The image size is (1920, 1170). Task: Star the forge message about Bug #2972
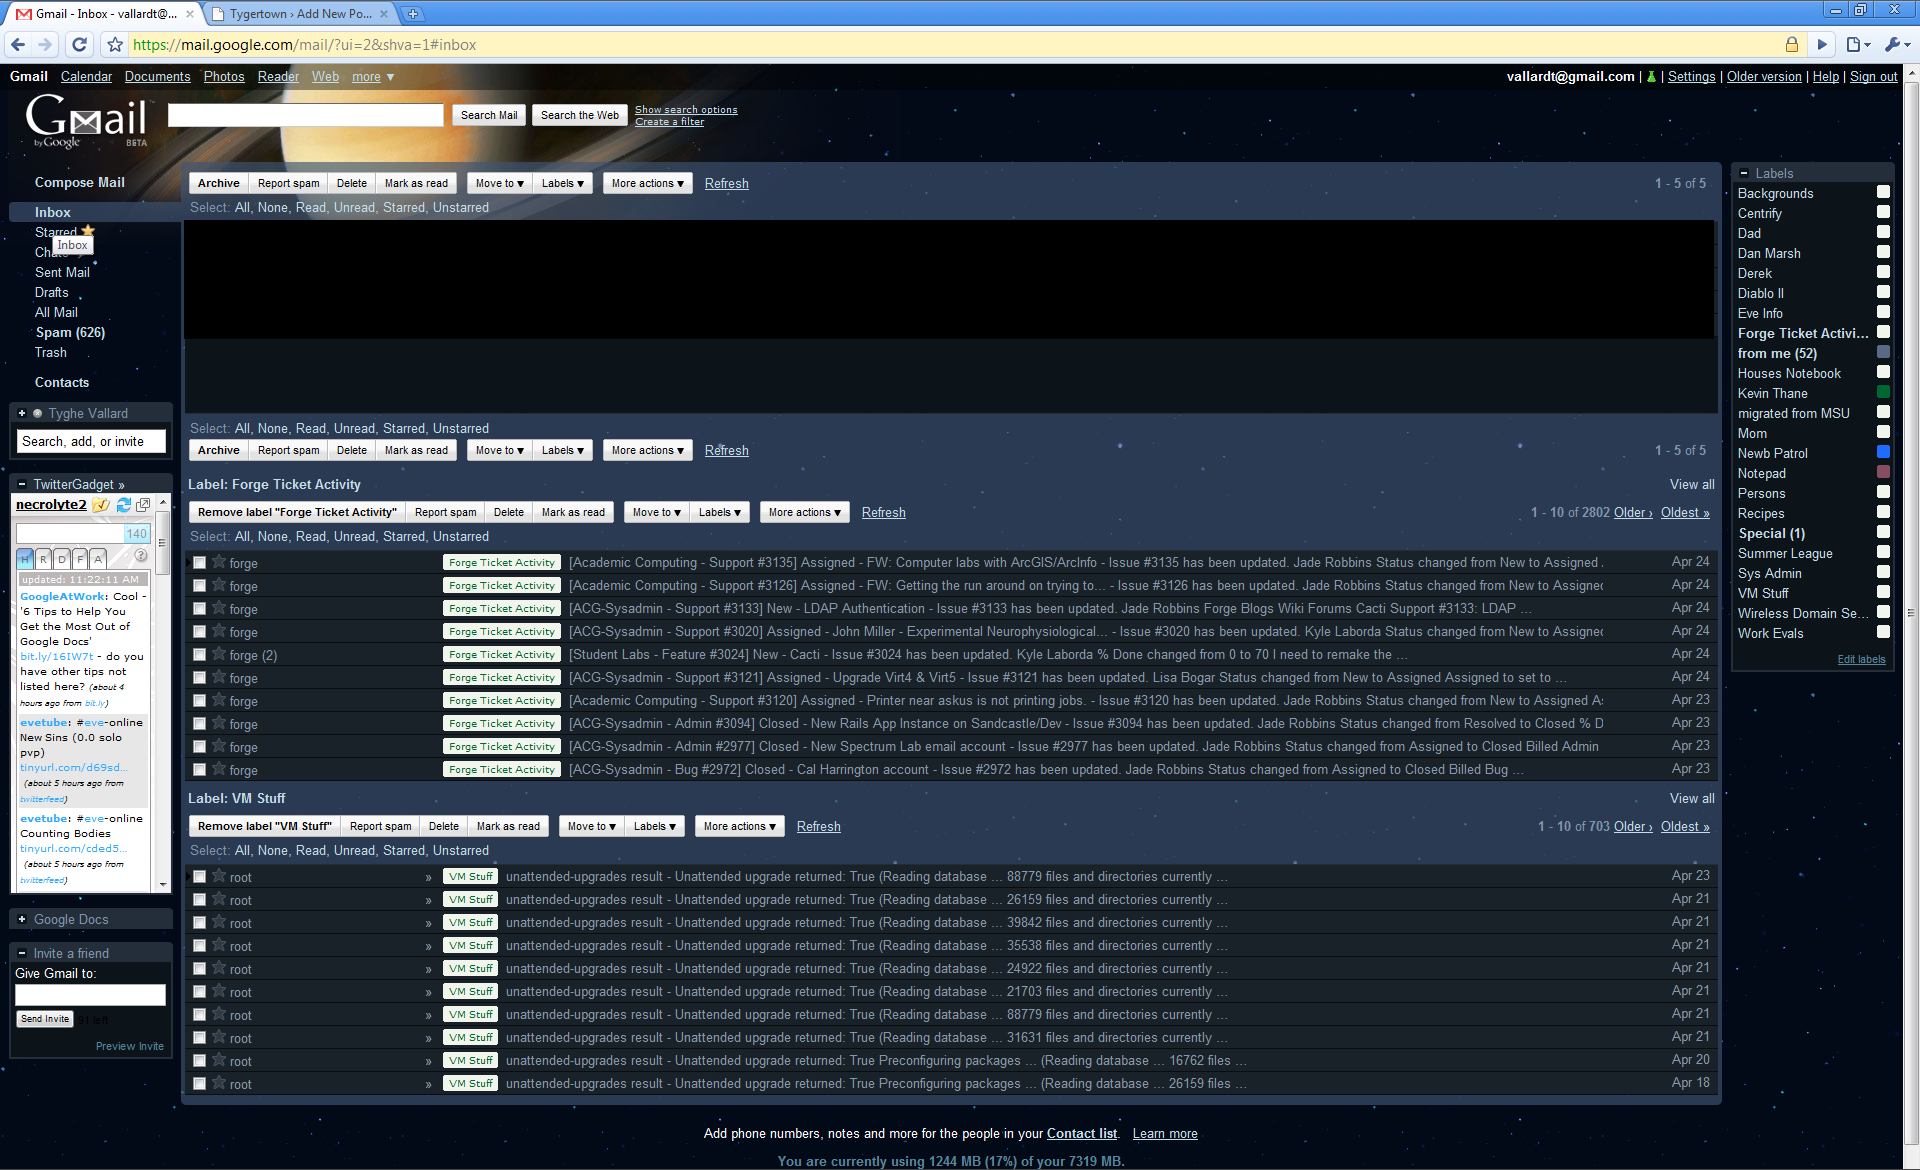pos(219,769)
